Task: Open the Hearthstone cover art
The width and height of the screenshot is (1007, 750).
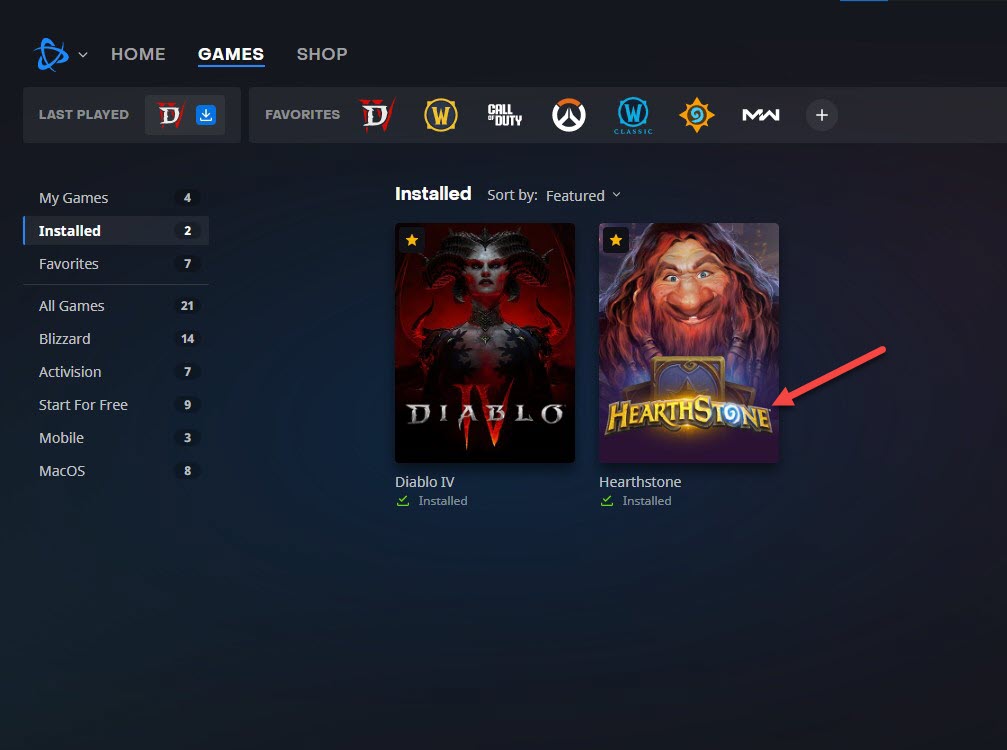Action: [689, 343]
